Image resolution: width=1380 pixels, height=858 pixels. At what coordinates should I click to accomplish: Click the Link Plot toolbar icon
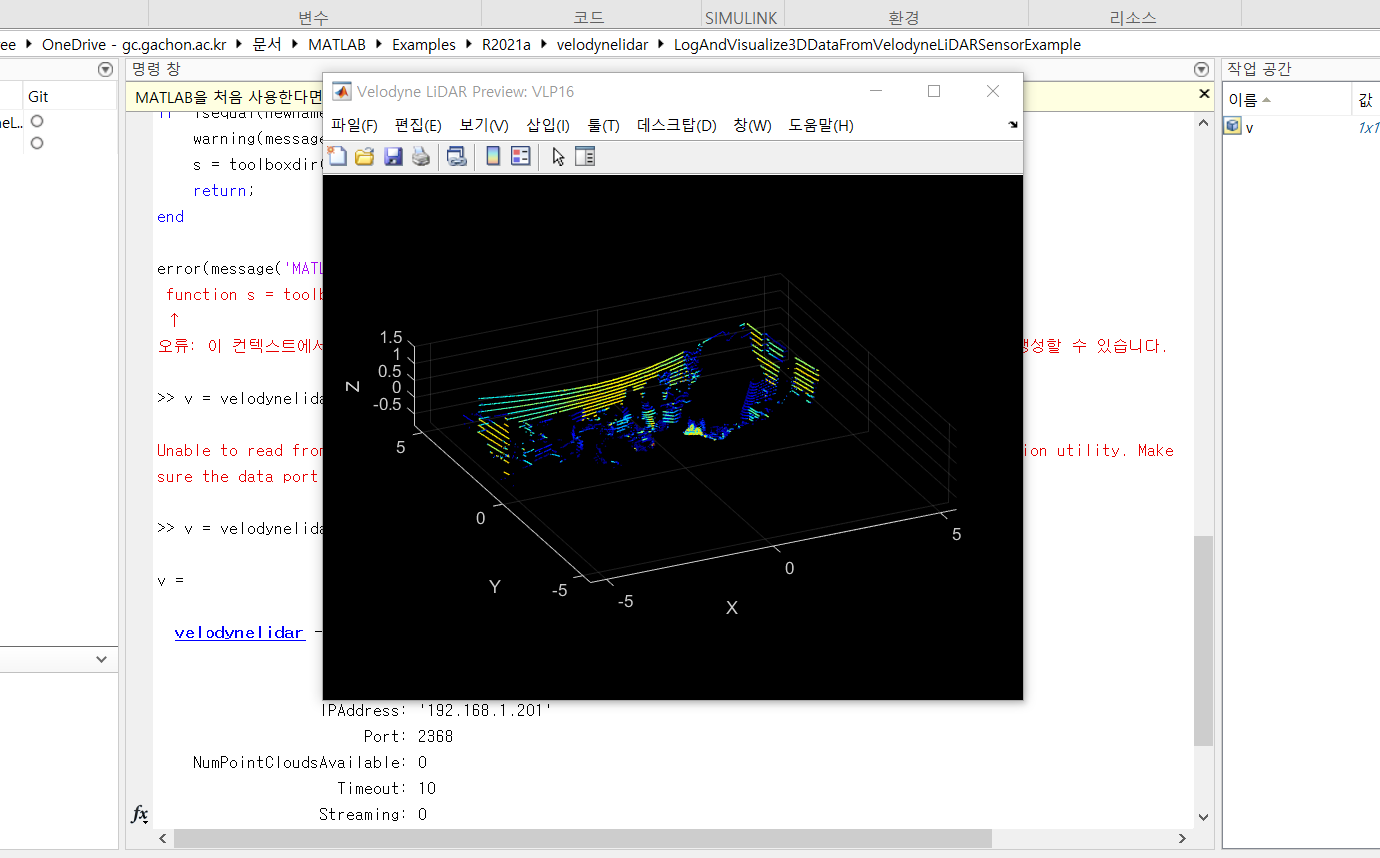tap(456, 156)
